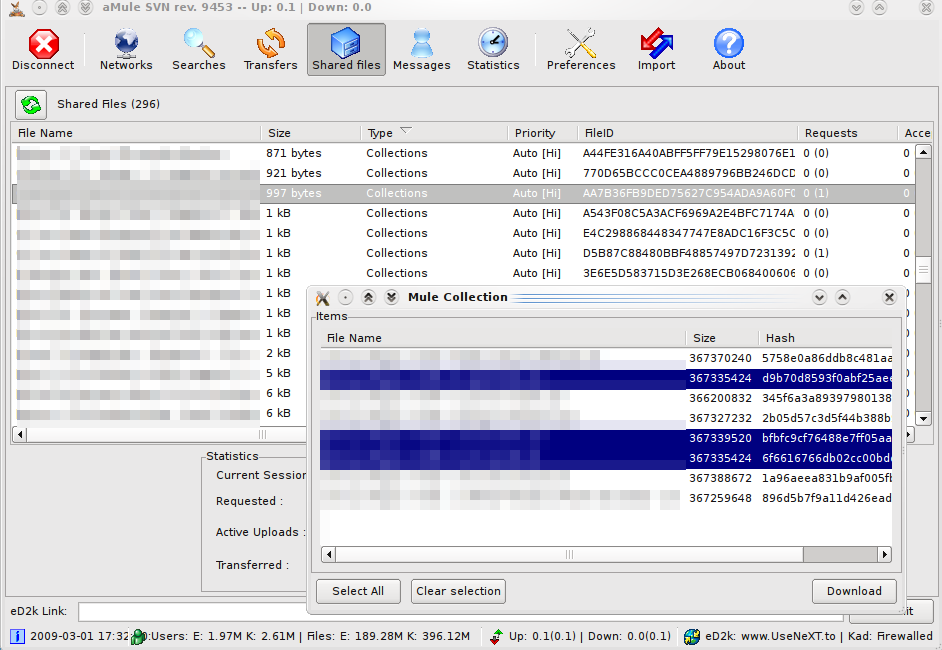Image resolution: width=942 pixels, height=650 pixels.
Task: Click the Disconnect toolbar icon
Action: 43,50
